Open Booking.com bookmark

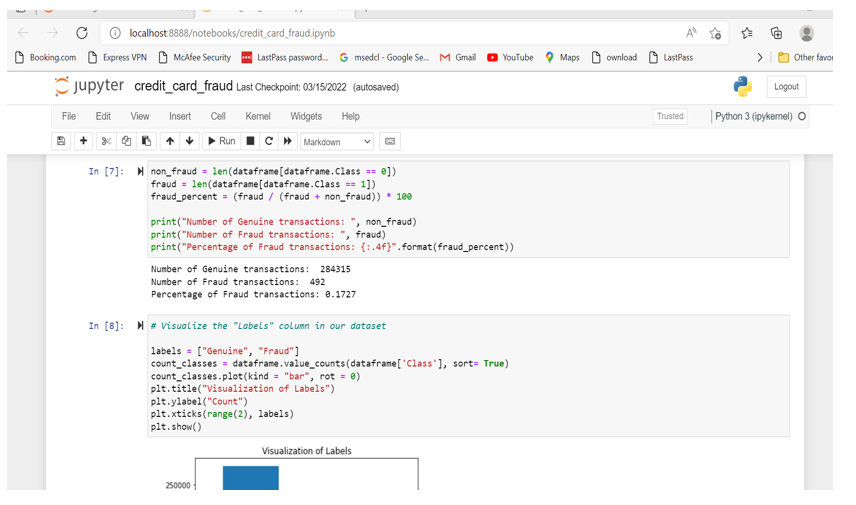coord(45,57)
